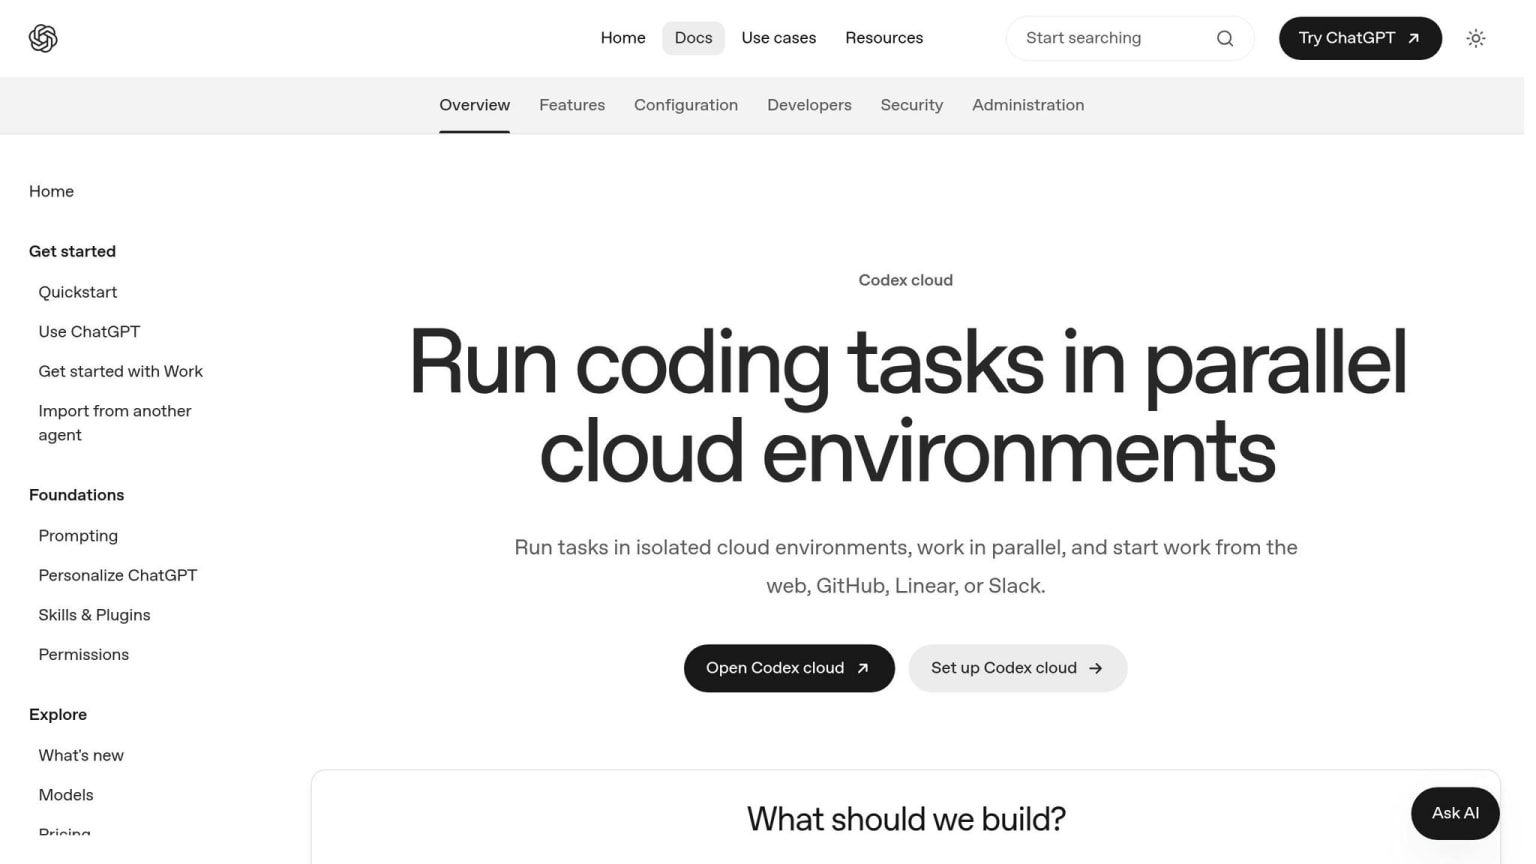Open Skills & Plugins sidebar link

point(94,615)
